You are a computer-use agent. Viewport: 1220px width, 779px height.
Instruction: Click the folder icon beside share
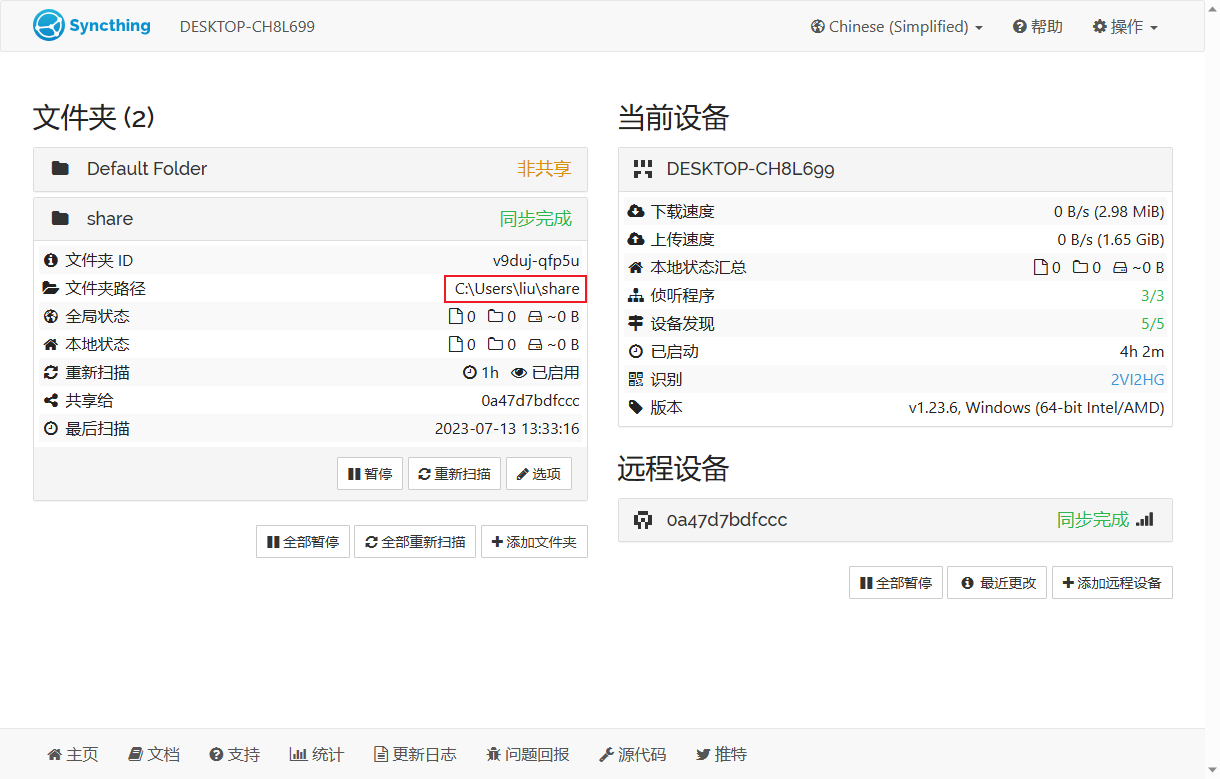click(x=60, y=219)
